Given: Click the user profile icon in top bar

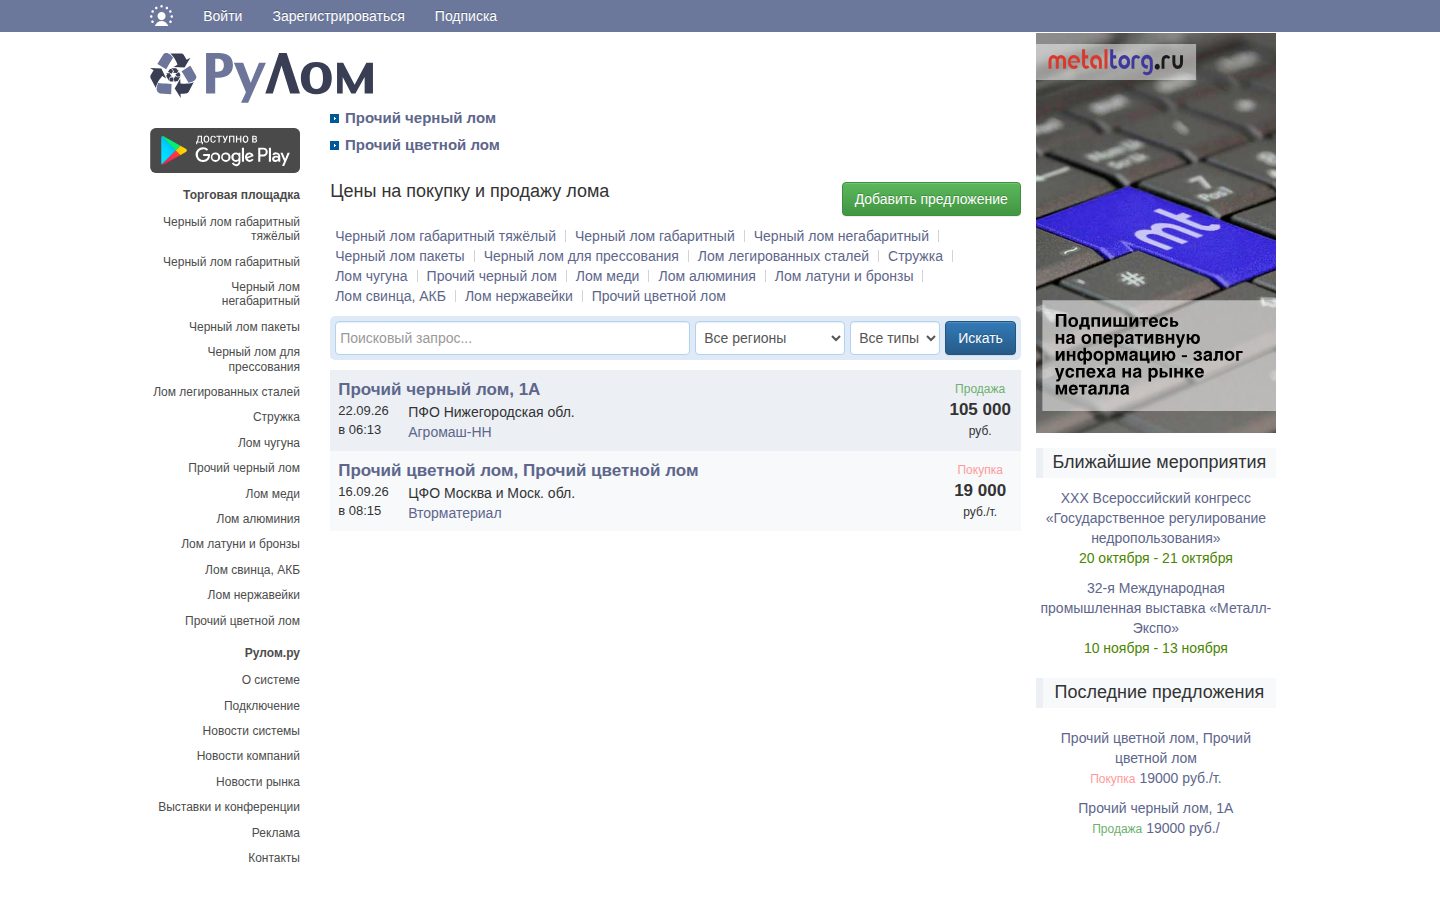Looking at the screenshot, I should pyautogui.click(x=161, y=16).
